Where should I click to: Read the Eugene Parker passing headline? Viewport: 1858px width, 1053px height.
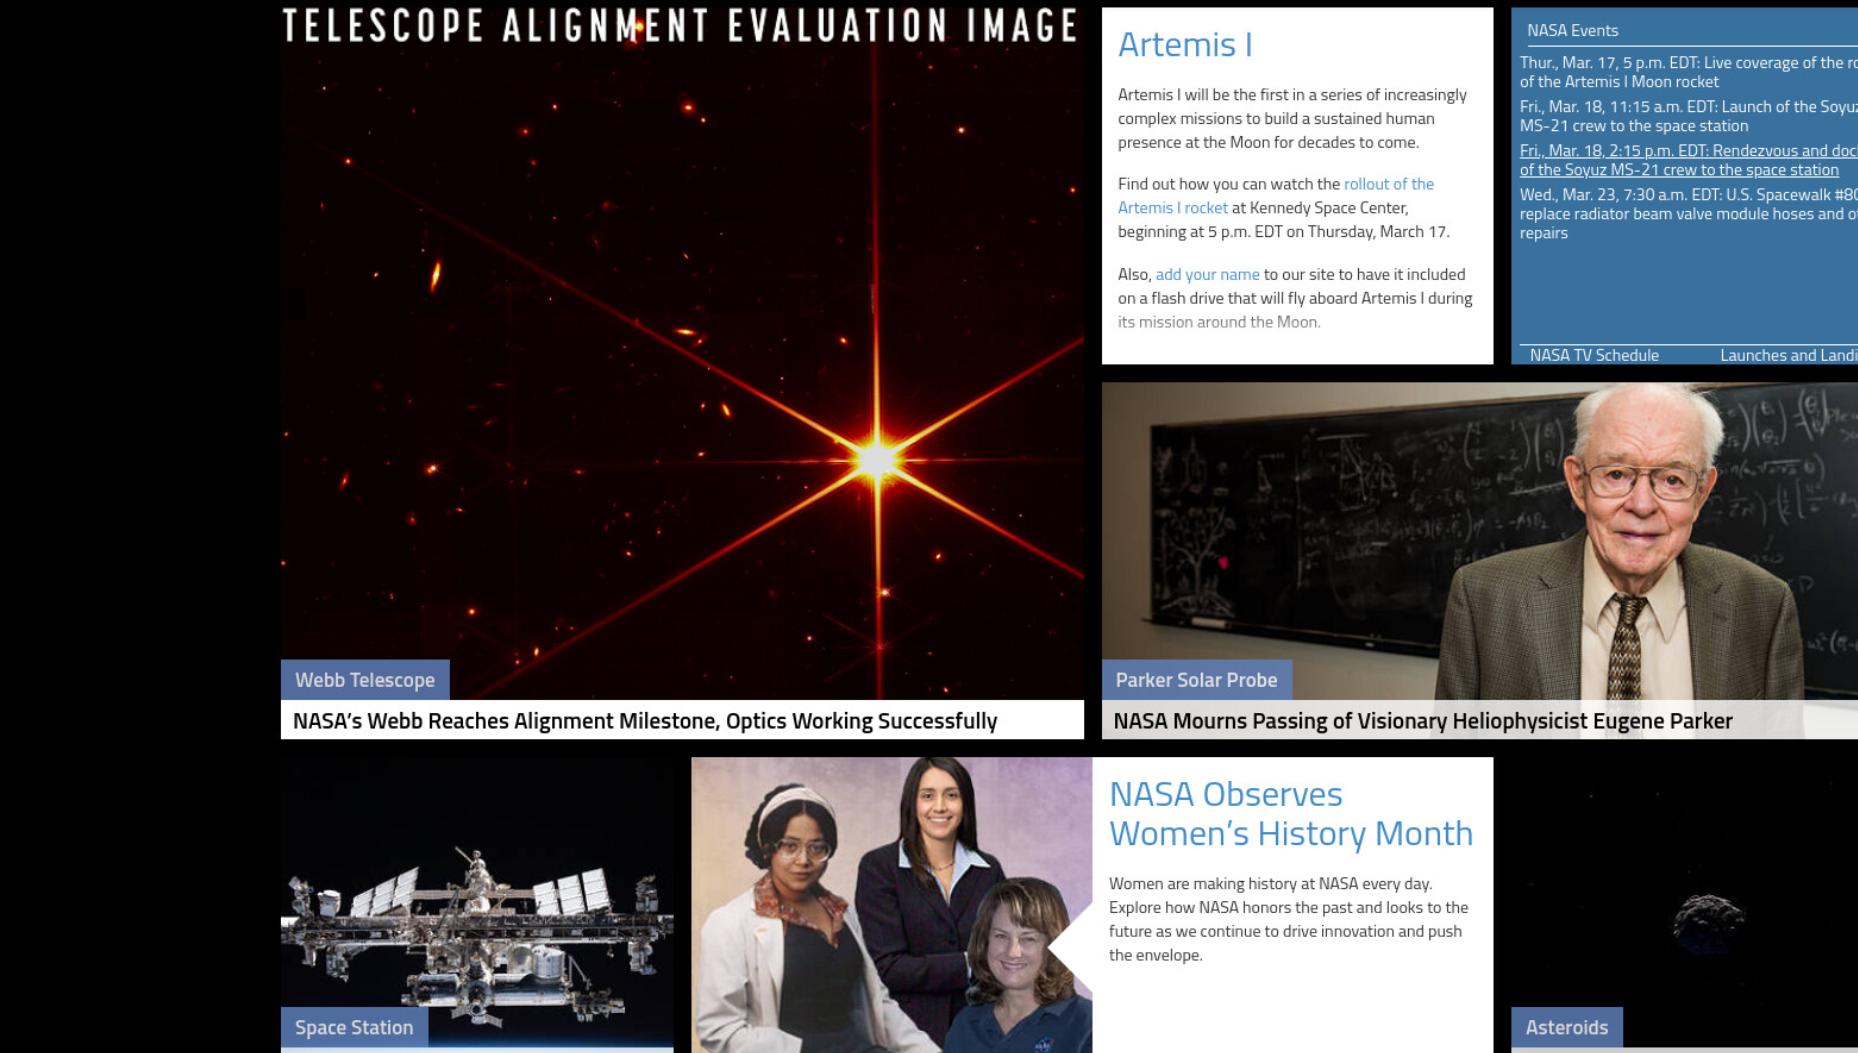point(1423,721)
